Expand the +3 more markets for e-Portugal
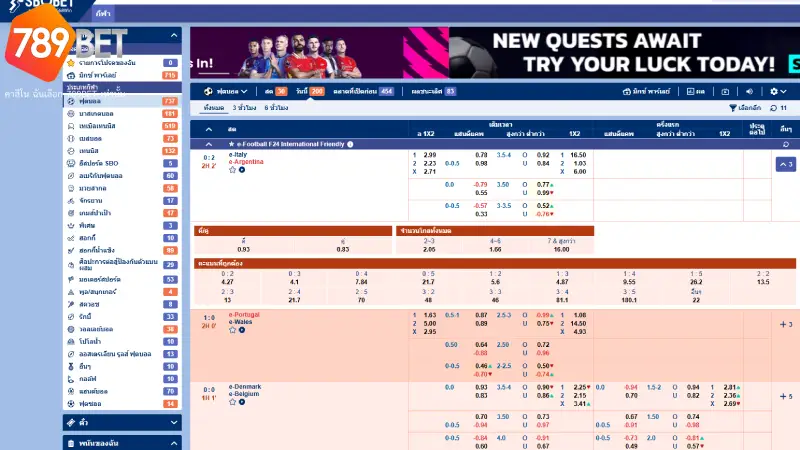 (x=785, y=324)
